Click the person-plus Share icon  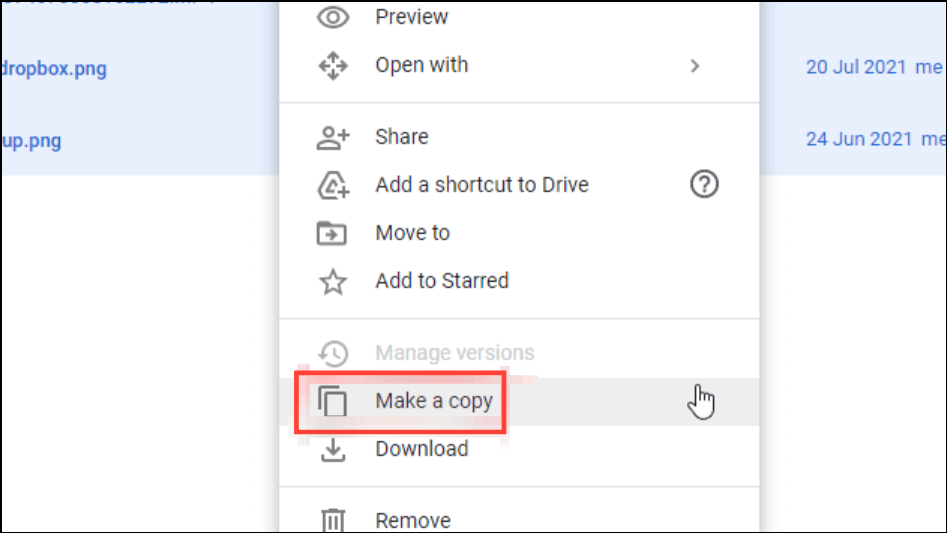332,137
